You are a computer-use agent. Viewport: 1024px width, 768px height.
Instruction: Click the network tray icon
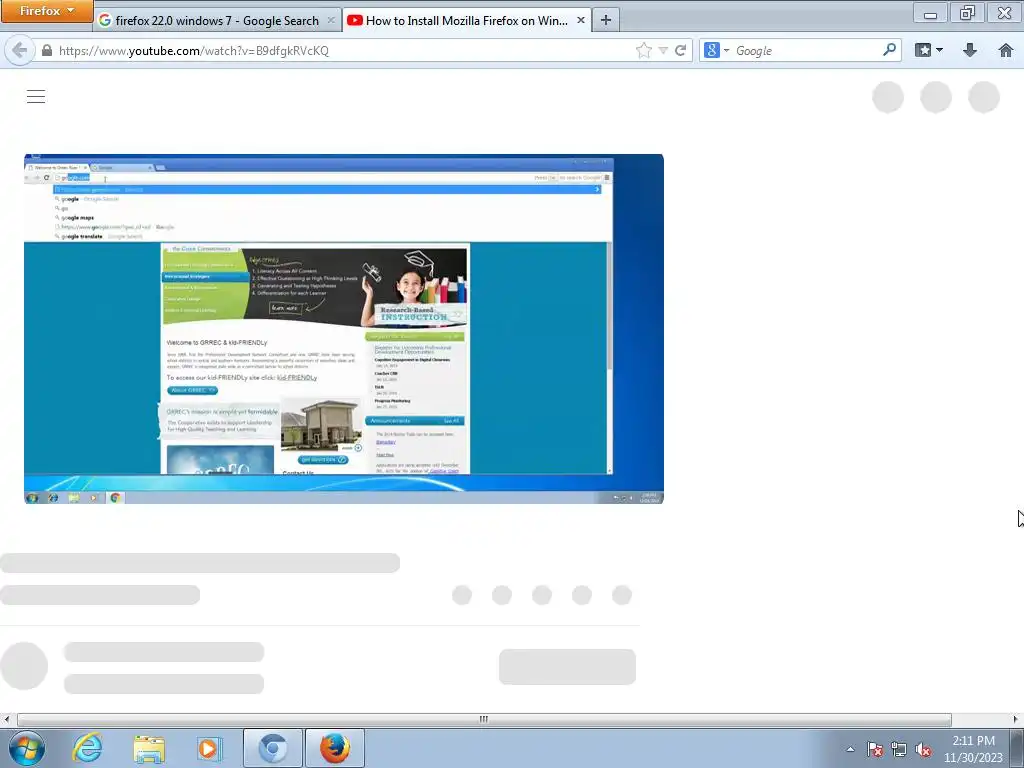[x=899, y=749]
